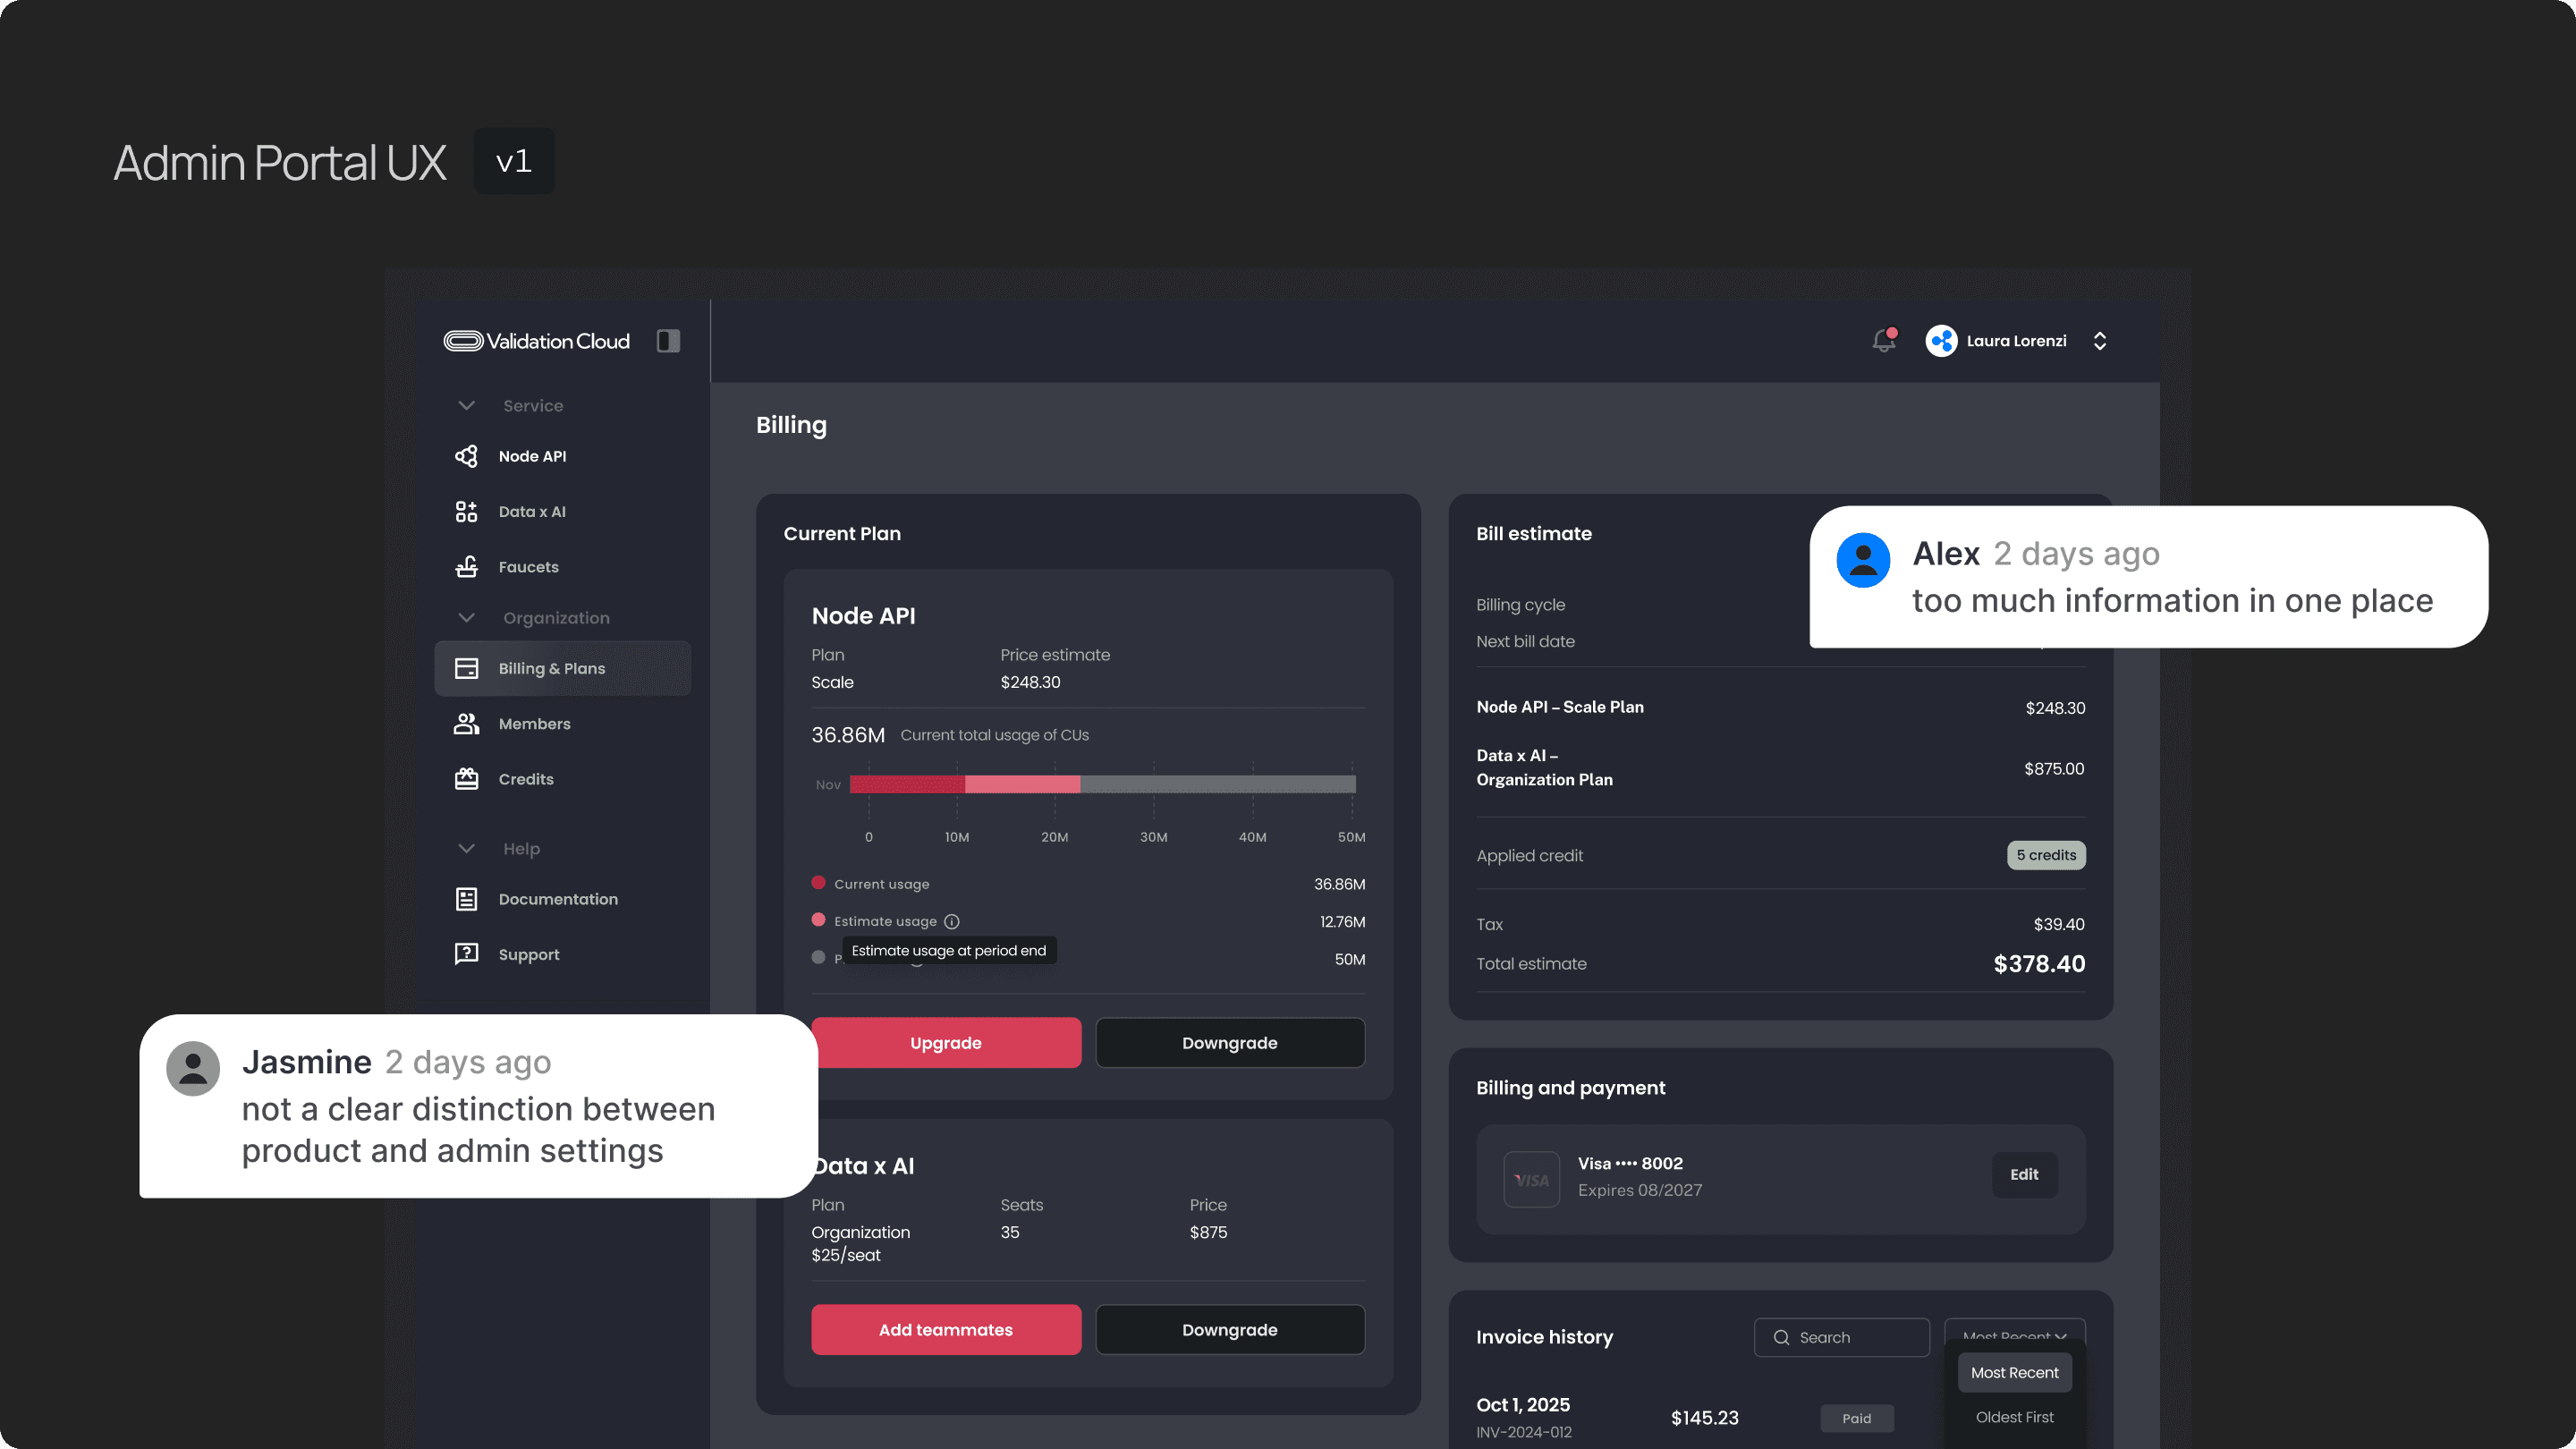Click the Upgrade button

pyautogui.click(x=945, y=1043)
